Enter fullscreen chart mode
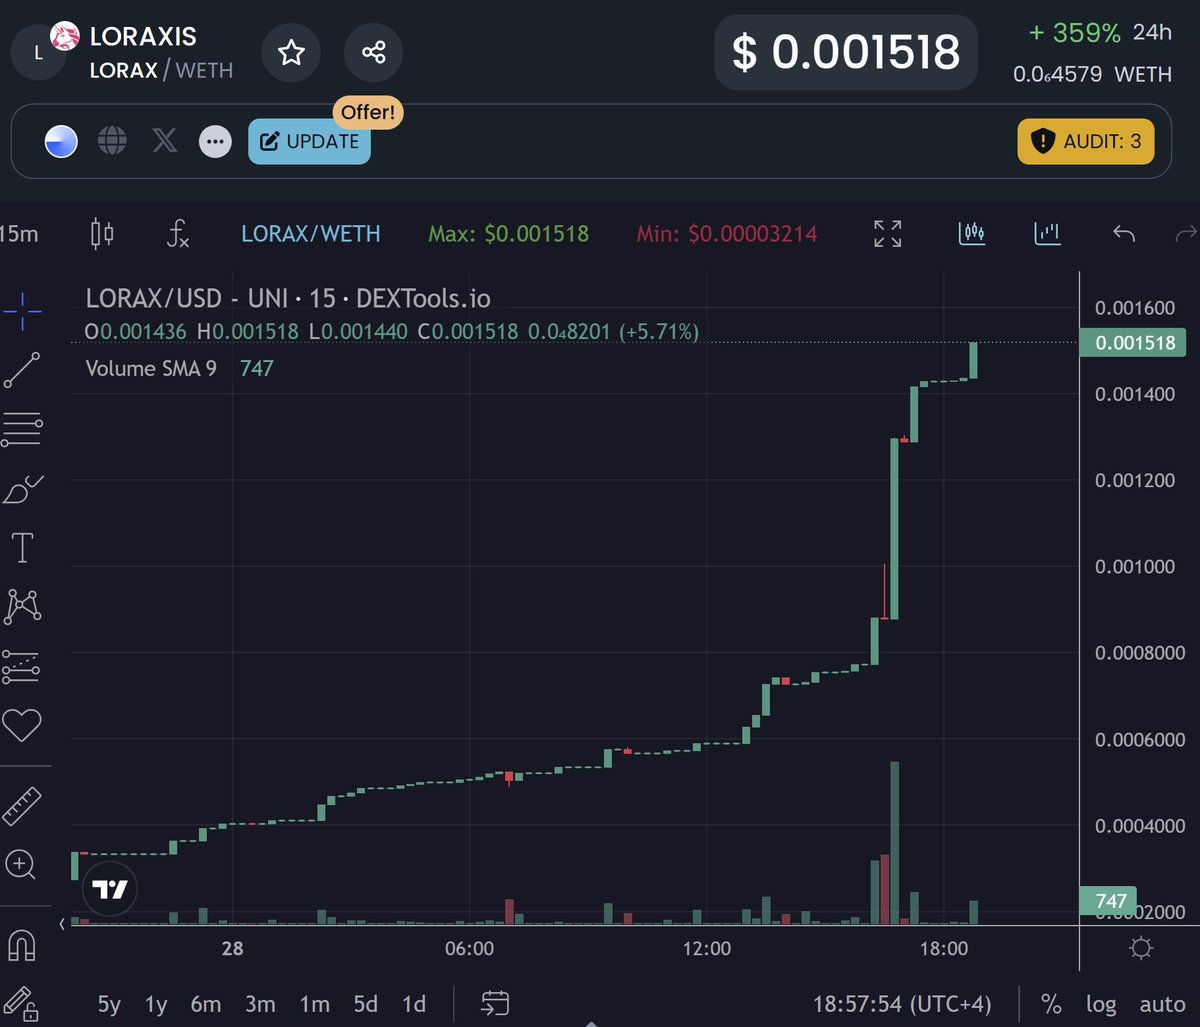1200x1027 pixels. pos(887,234)
